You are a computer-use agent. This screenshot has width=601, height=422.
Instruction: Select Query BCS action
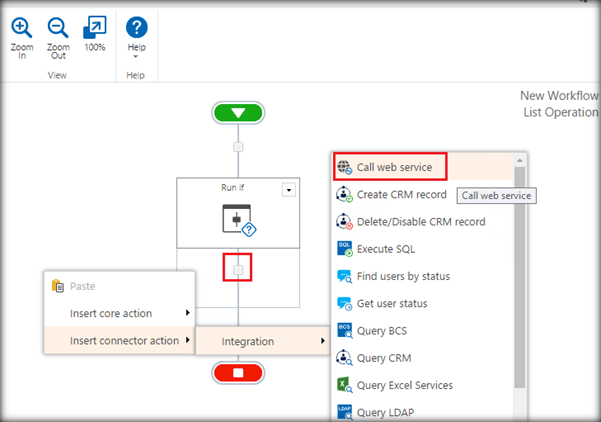[423, 331]
